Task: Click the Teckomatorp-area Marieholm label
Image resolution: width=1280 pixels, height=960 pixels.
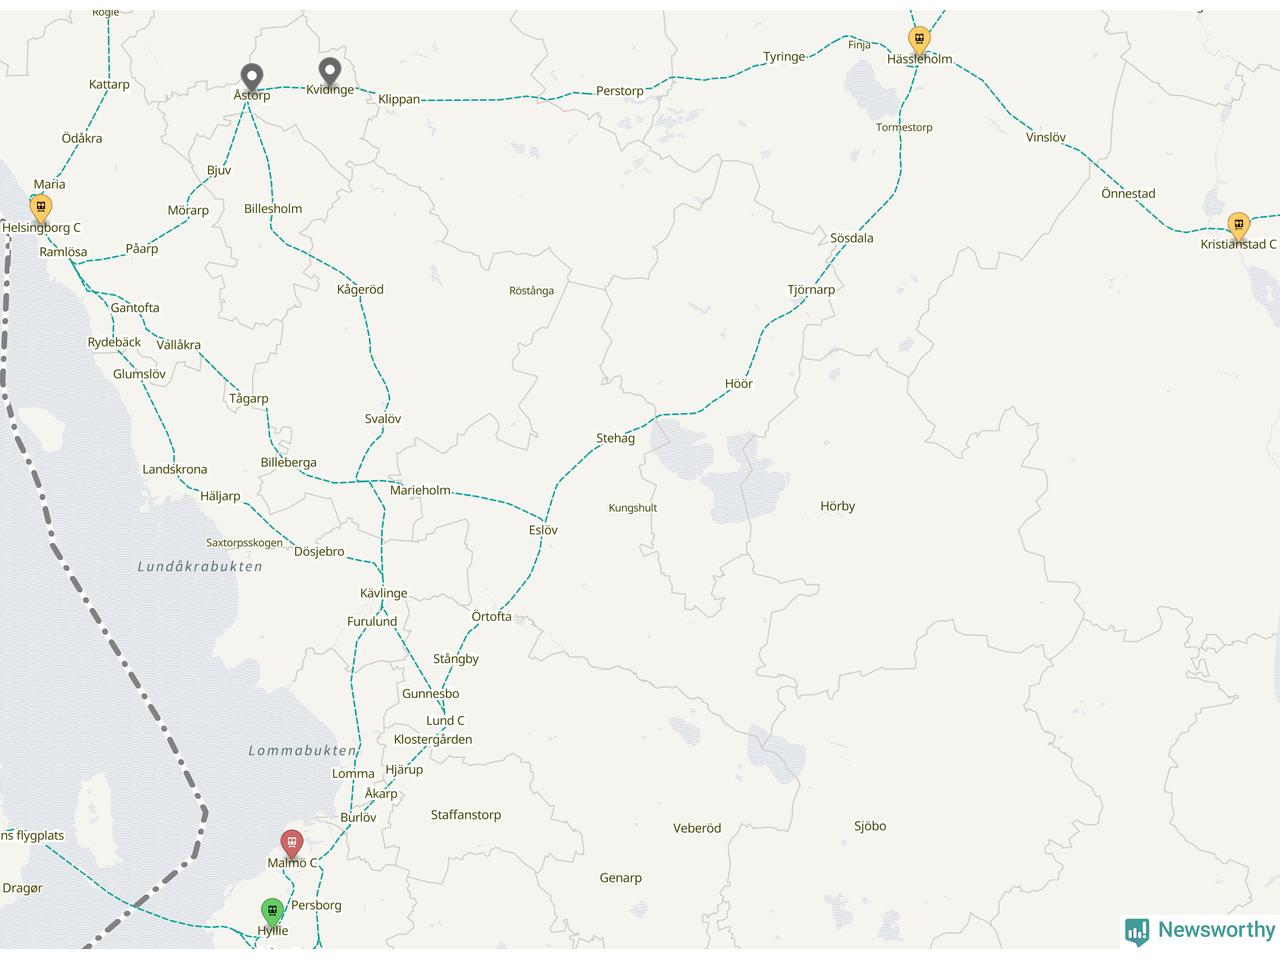Action: (420, 490)
